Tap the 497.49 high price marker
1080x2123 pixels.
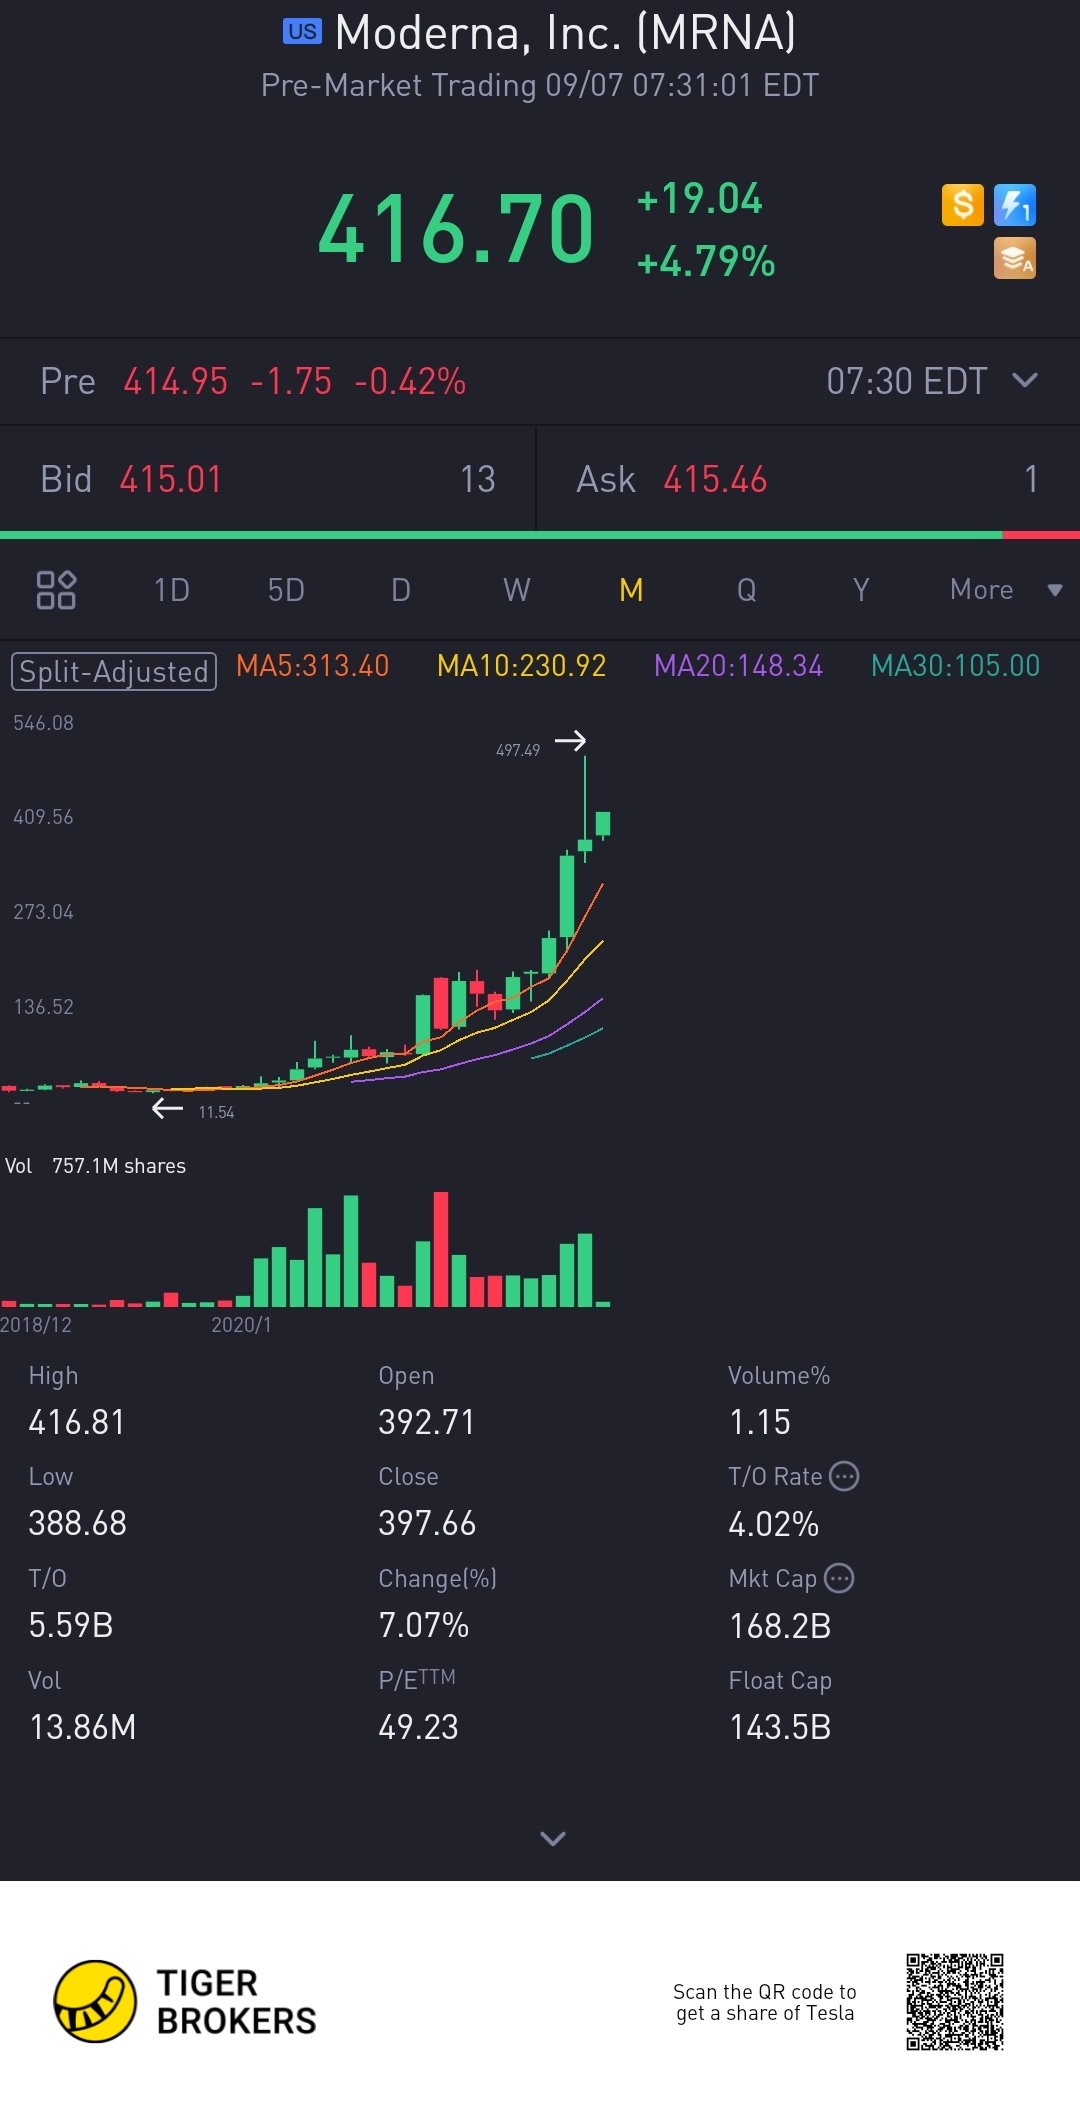pyautogui.click(x=518, y=750)
